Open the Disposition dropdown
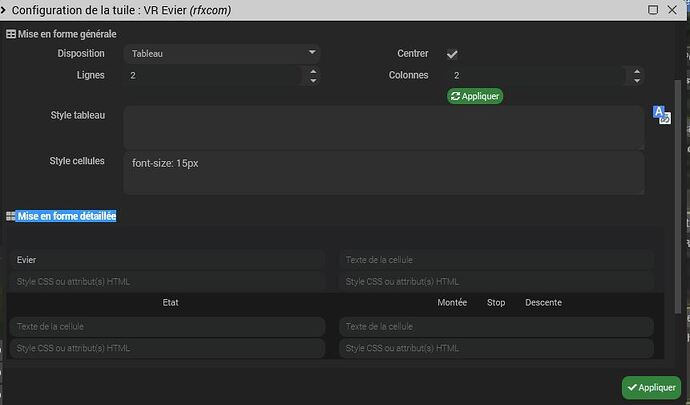Viewport: 690px width, 405px height. (x=222, y=53)
